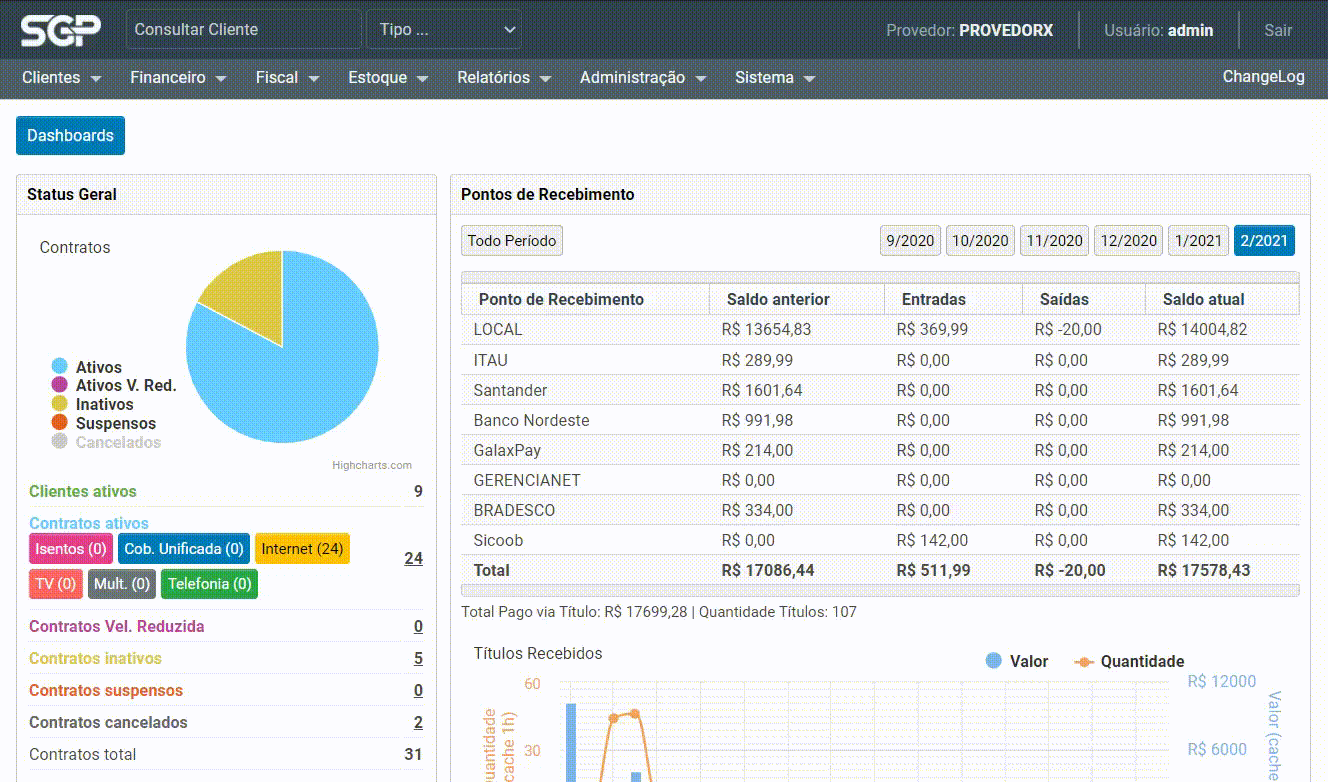
Task: Toggle the Quantidade series in chart legend
Action: tap(1129, 661)
